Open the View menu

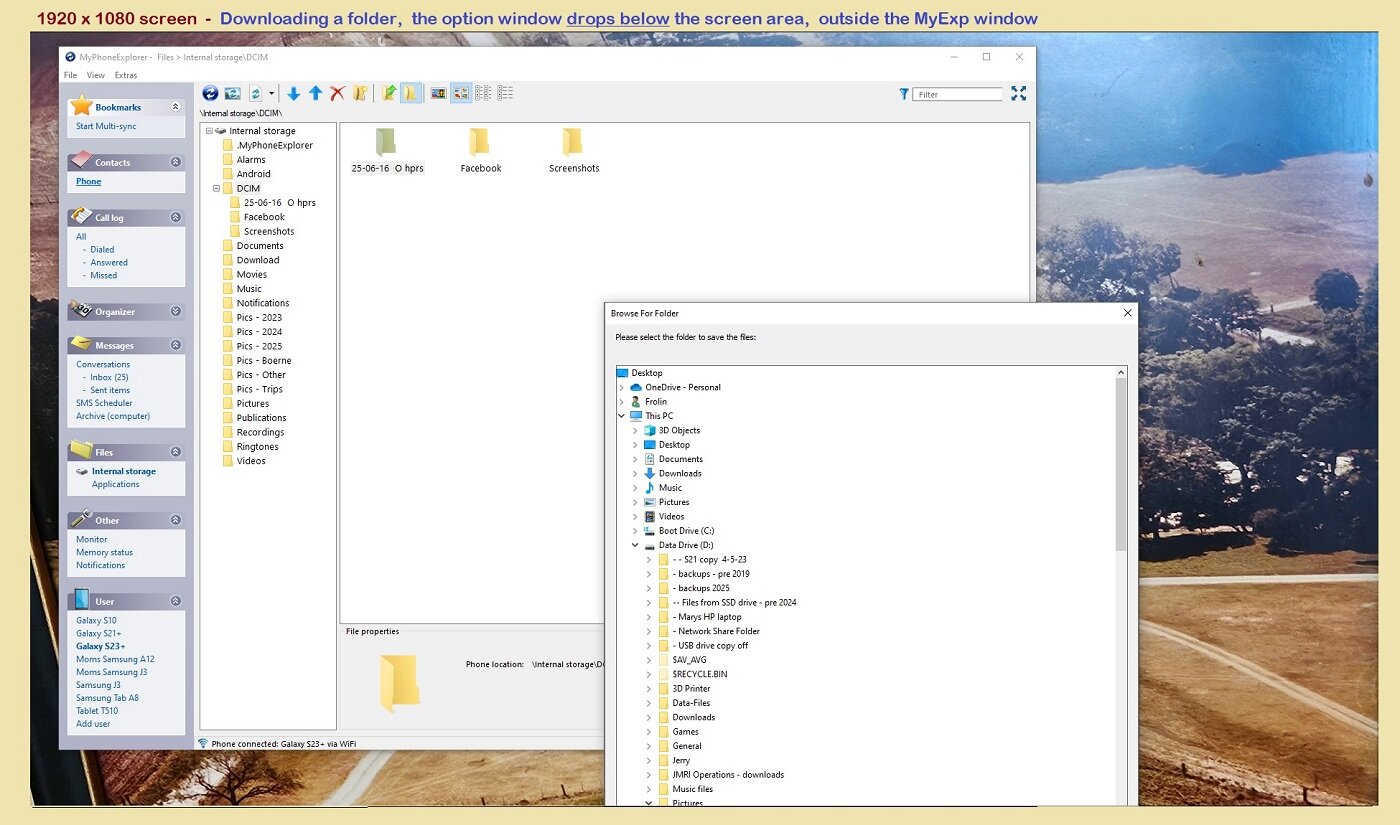(x=96, y=75)
